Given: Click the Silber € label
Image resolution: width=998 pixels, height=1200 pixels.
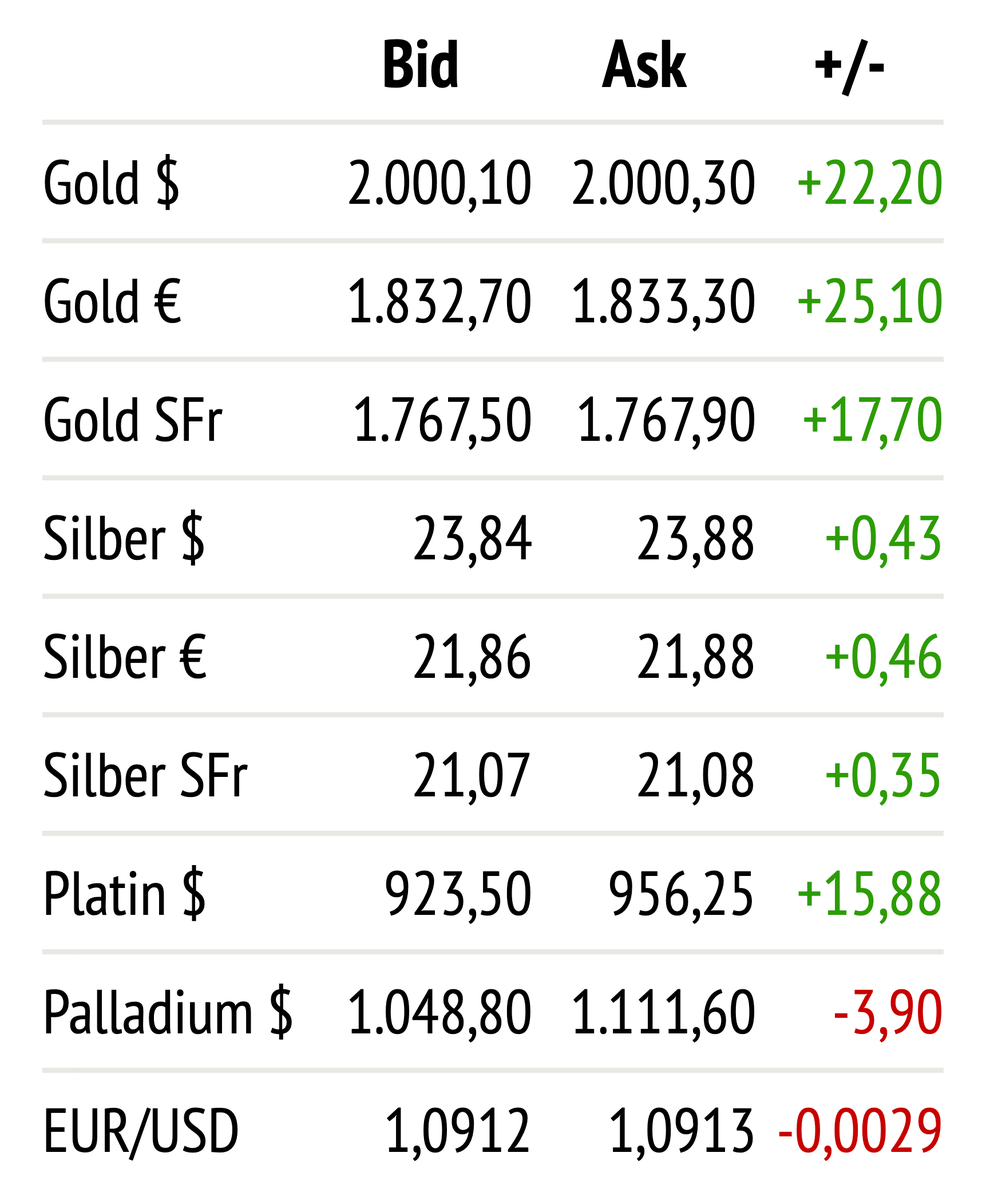Looking at the screenshot, I should click(125, 657).
